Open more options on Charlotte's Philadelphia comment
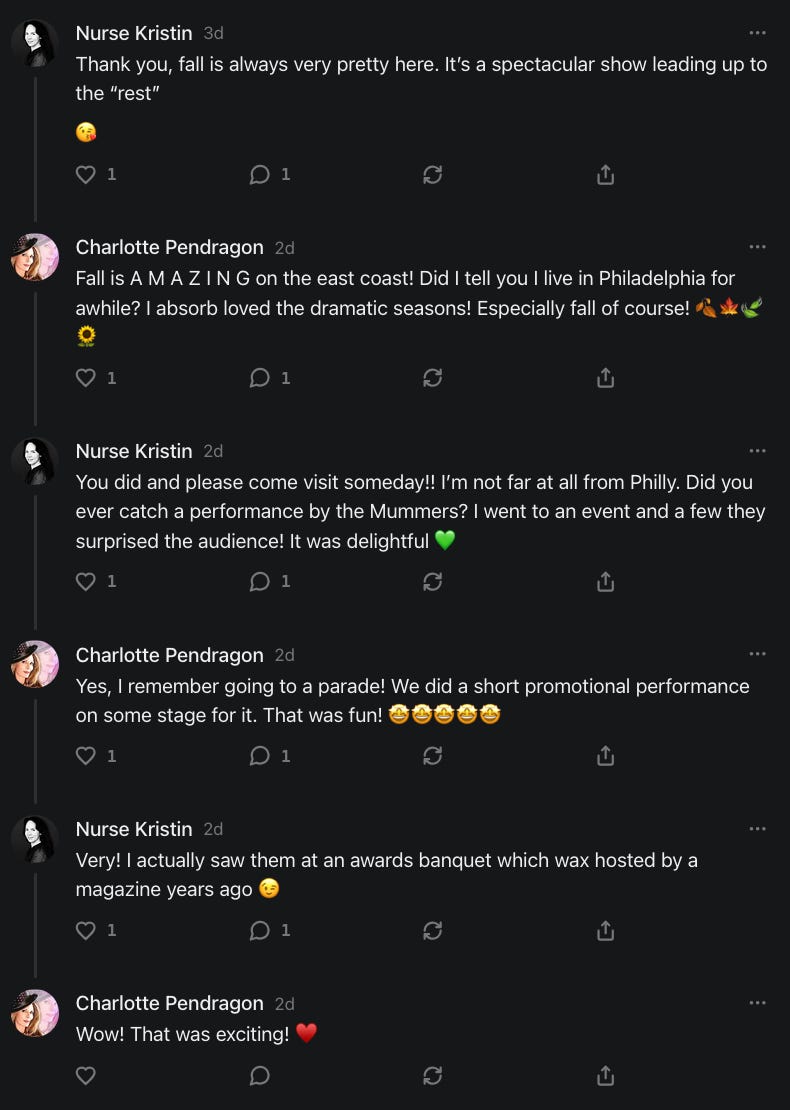790x1110 pixels. [x=757, y=247]
